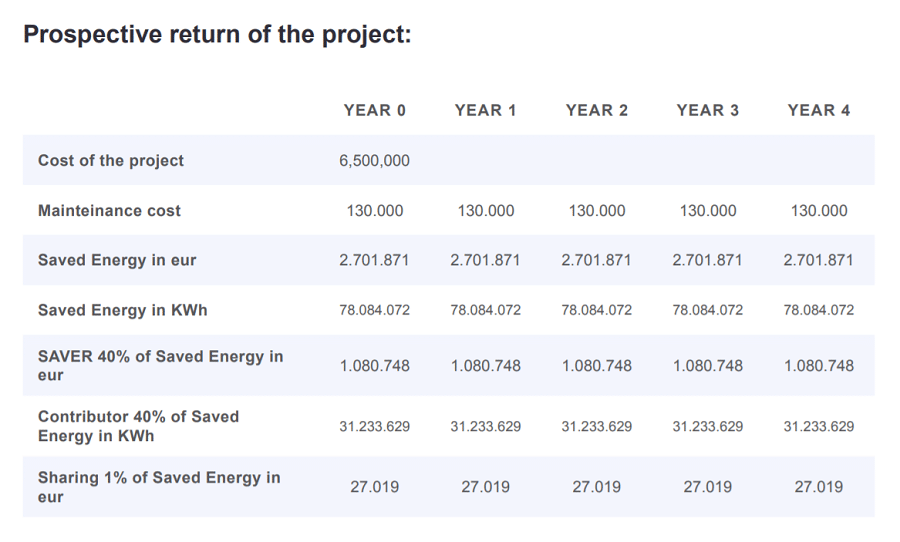900x542 pixels.
Task: Click the 'Prospective return of the project' heading
Action: [216, 34]
